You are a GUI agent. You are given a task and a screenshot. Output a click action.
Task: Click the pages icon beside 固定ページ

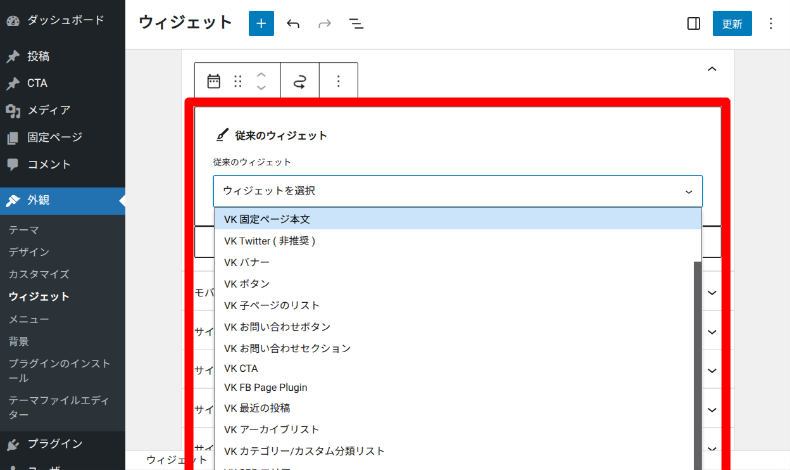(x=13, y=138)
